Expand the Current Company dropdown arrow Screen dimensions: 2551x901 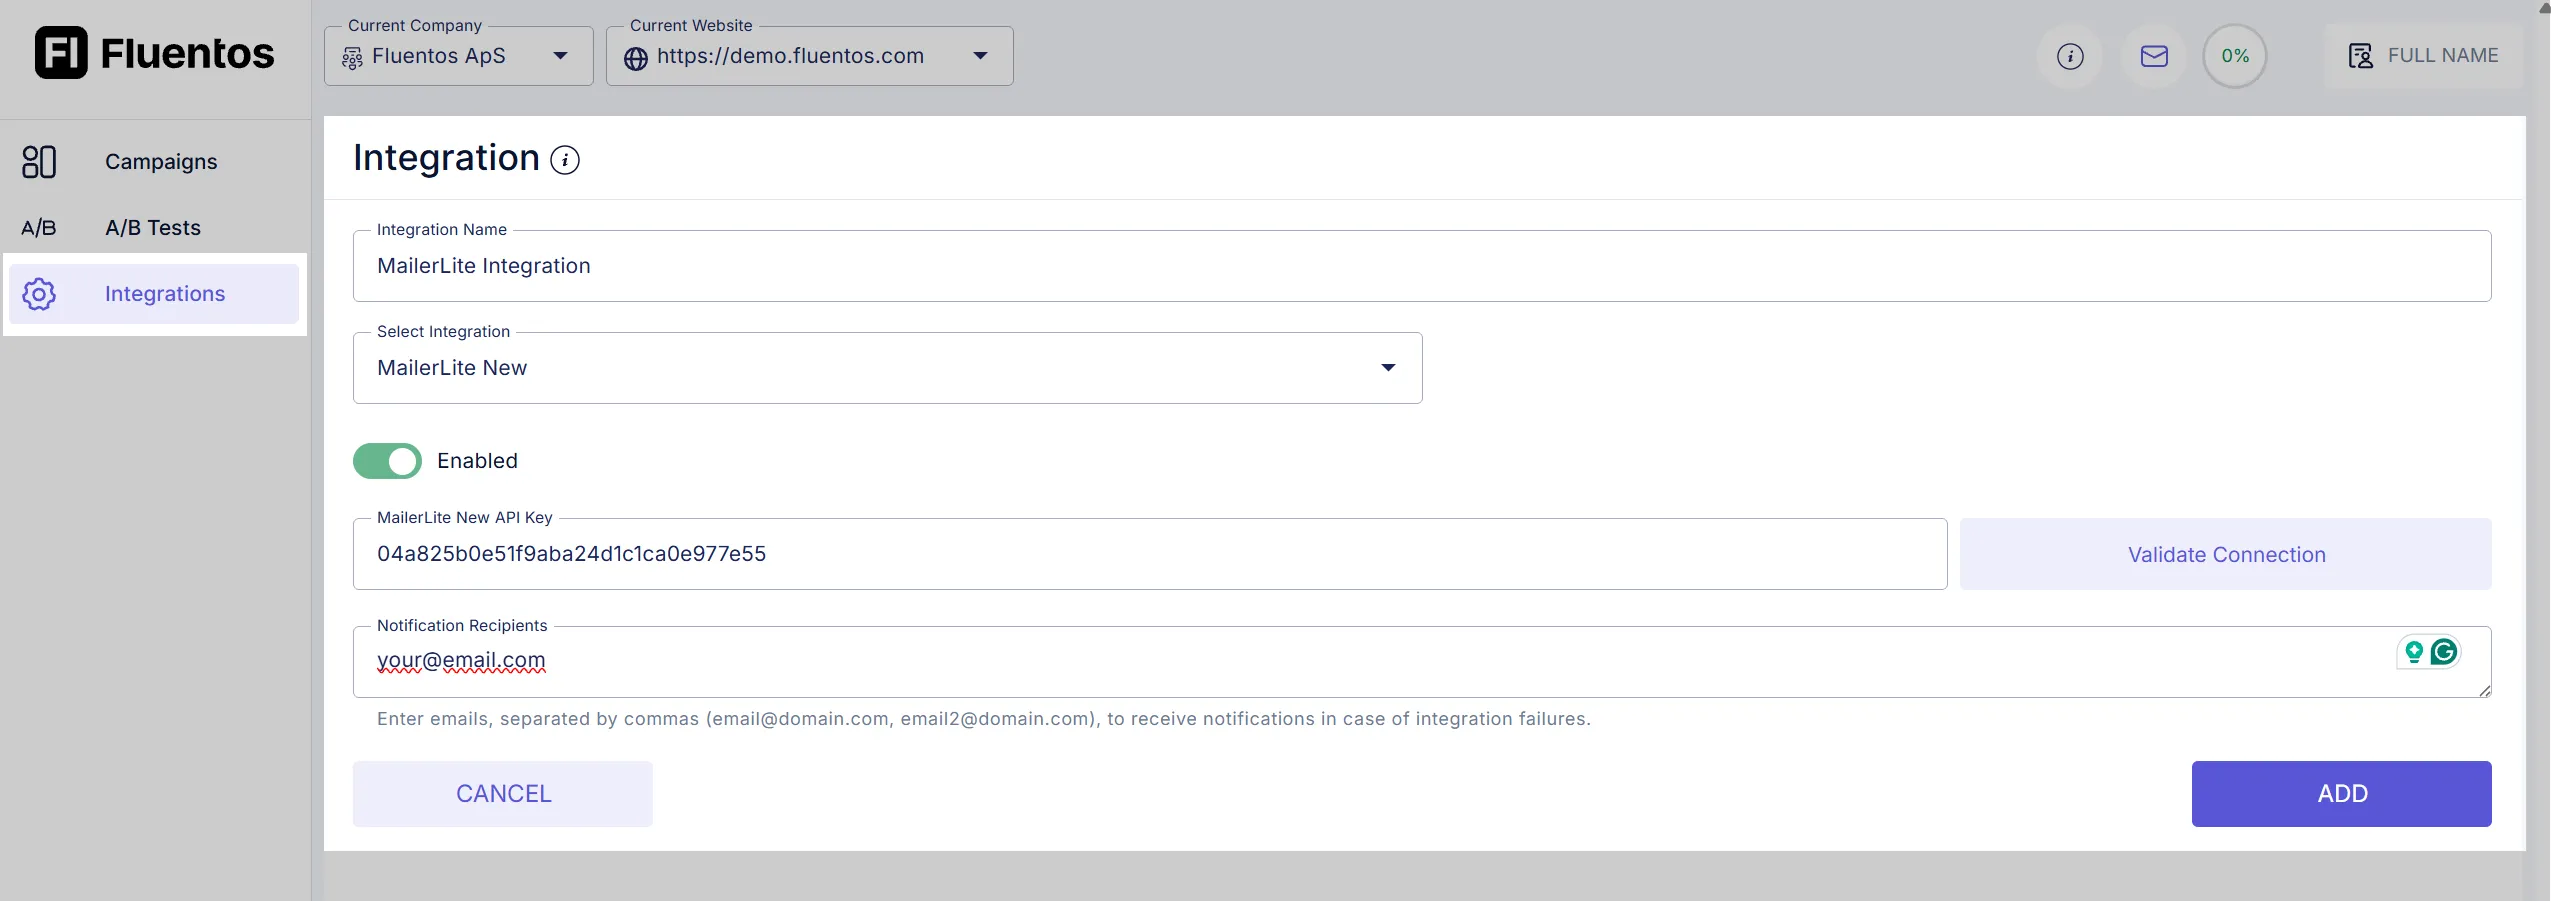[x=561, y=56]
